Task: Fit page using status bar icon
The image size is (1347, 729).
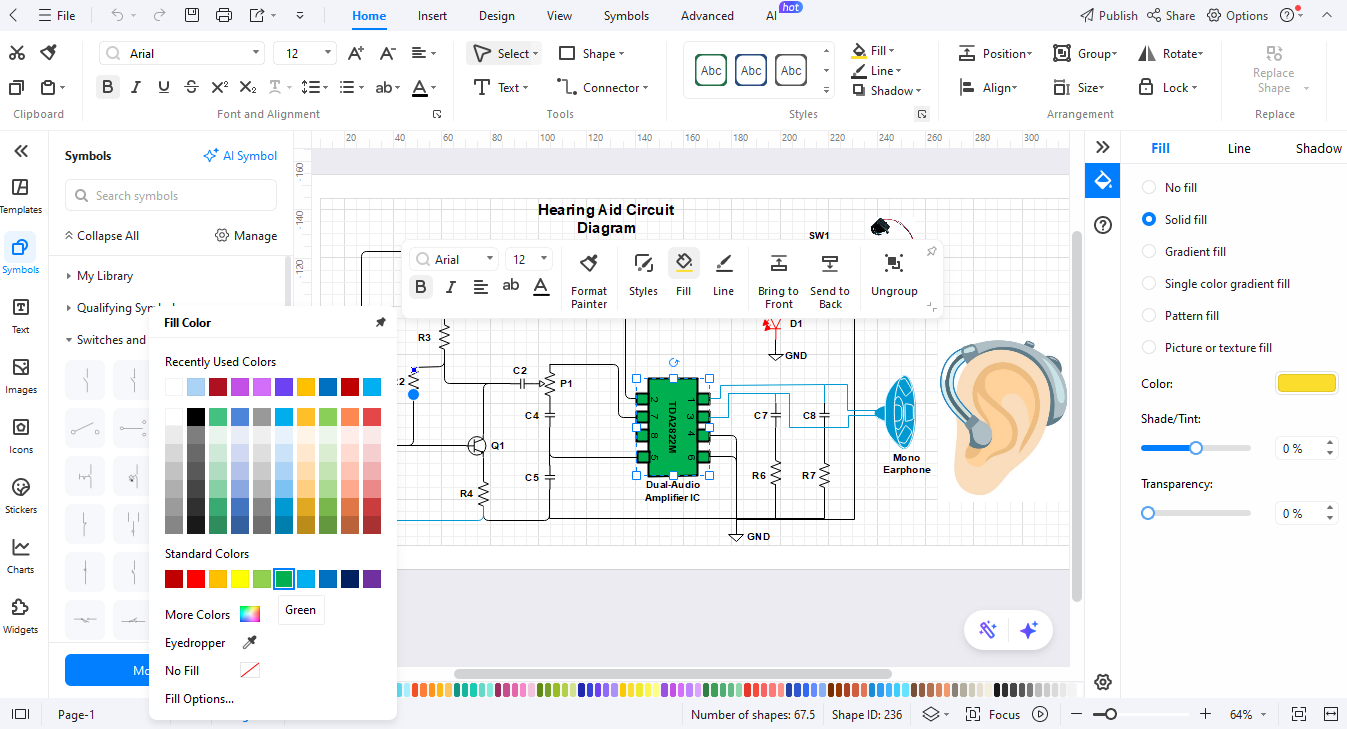Action: click(x=1299, y=714)
